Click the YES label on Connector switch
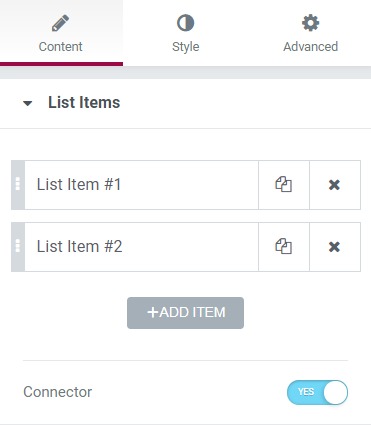 tap(306, 392)
